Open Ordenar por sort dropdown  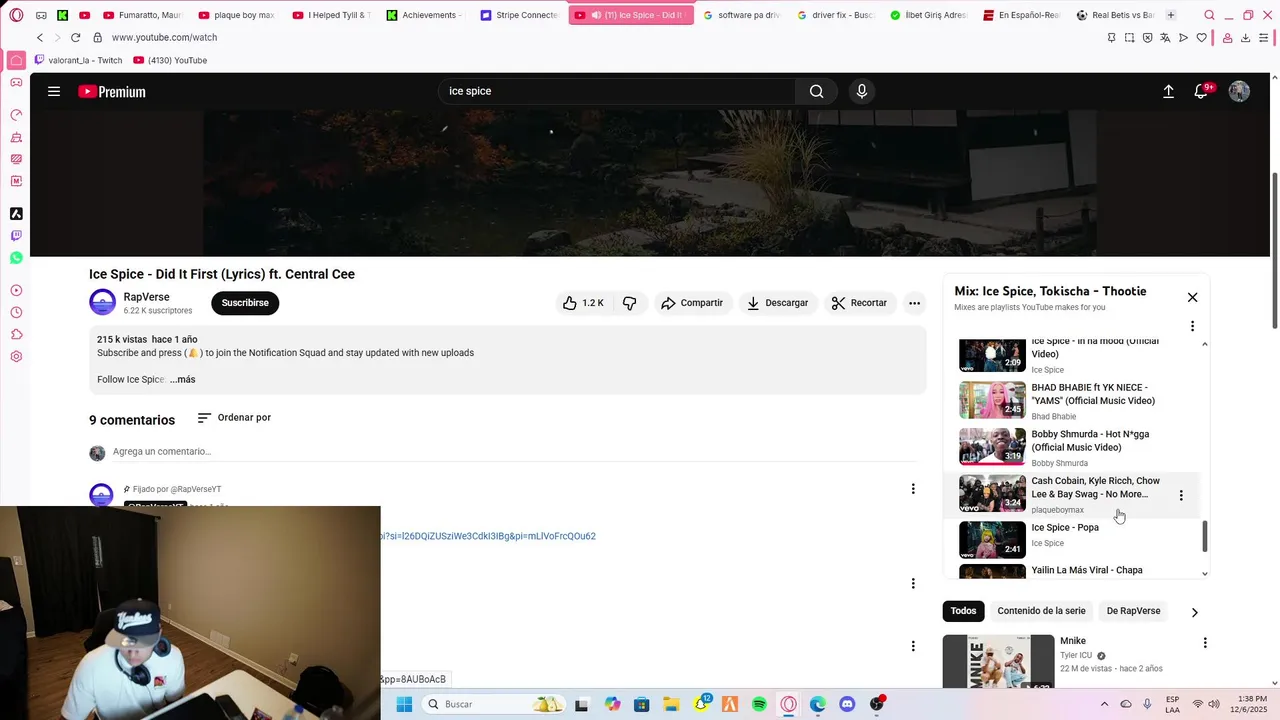coord(234,418)
